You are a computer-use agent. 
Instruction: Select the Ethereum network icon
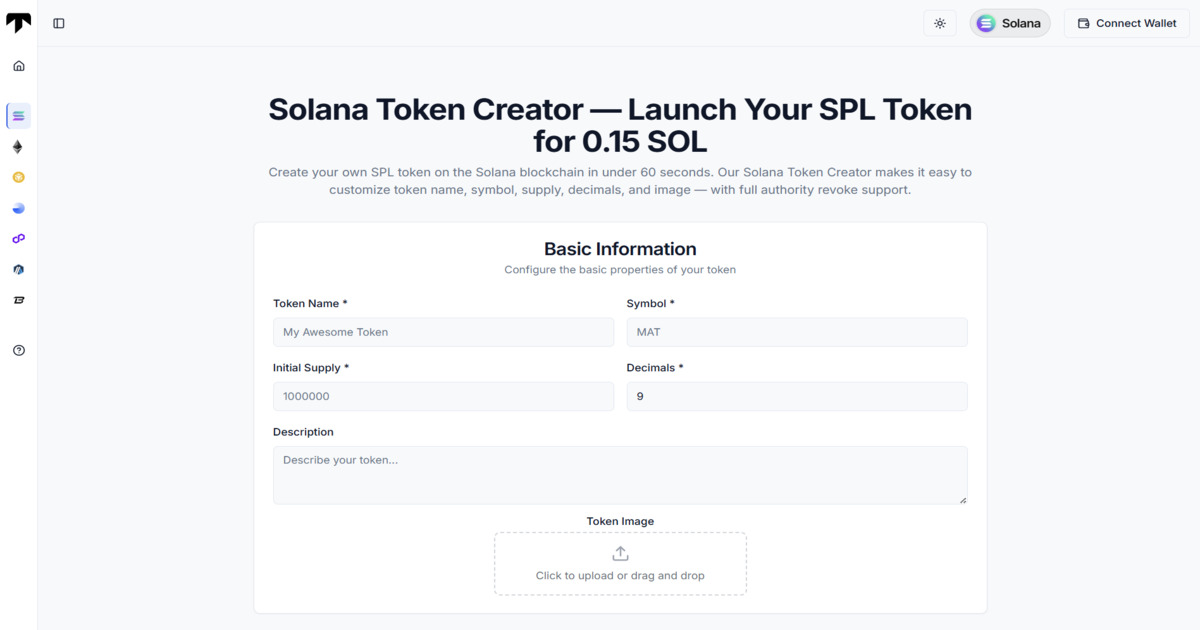(18, 146)
